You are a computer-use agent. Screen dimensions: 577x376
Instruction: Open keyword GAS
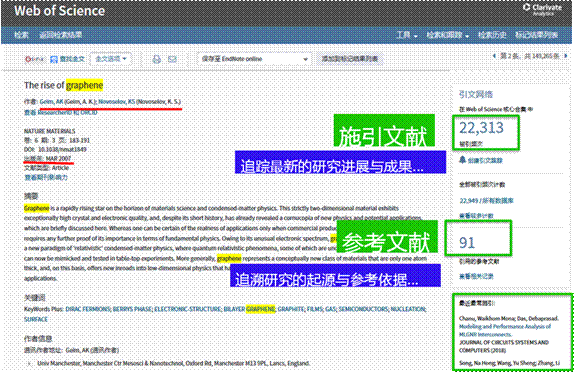click(x=330, y=309)
